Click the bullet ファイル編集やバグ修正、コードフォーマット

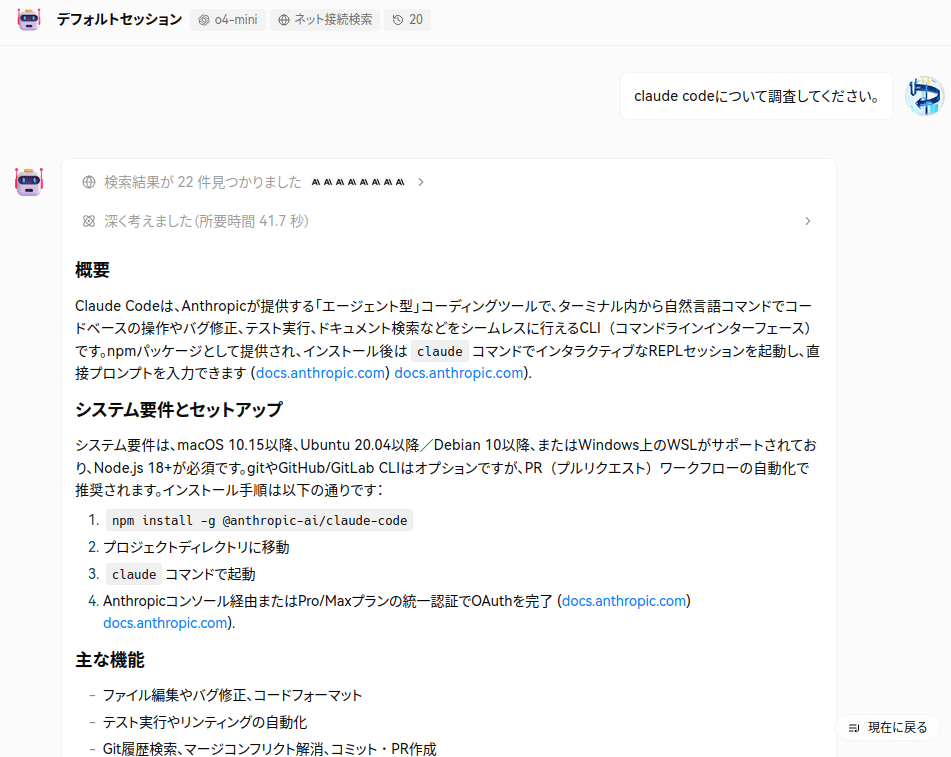[x=232, y=695]
